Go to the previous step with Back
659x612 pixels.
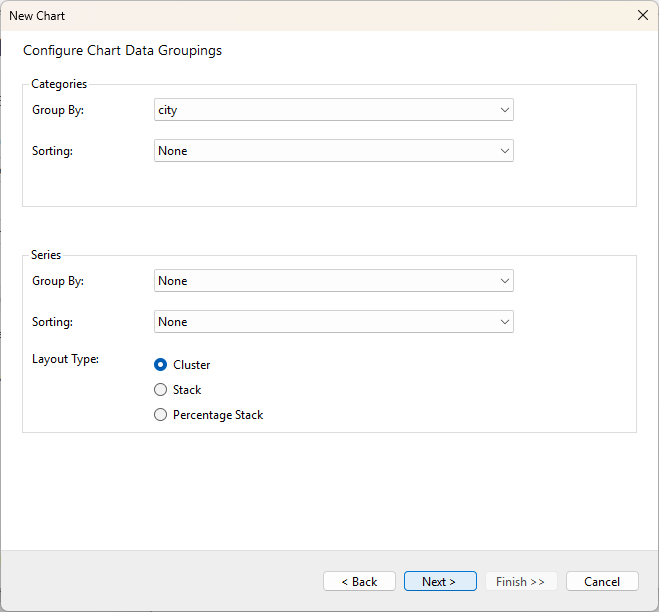tap(359, 581)
